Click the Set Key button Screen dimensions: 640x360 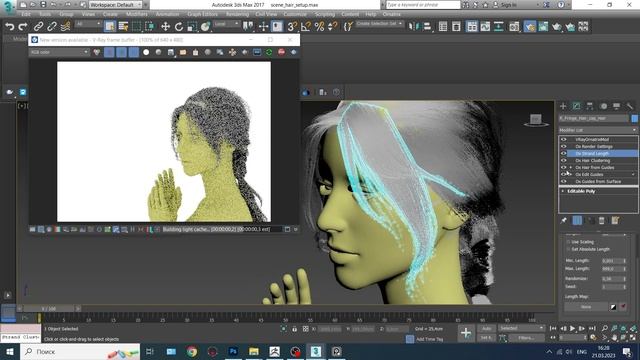click(486, 338)
